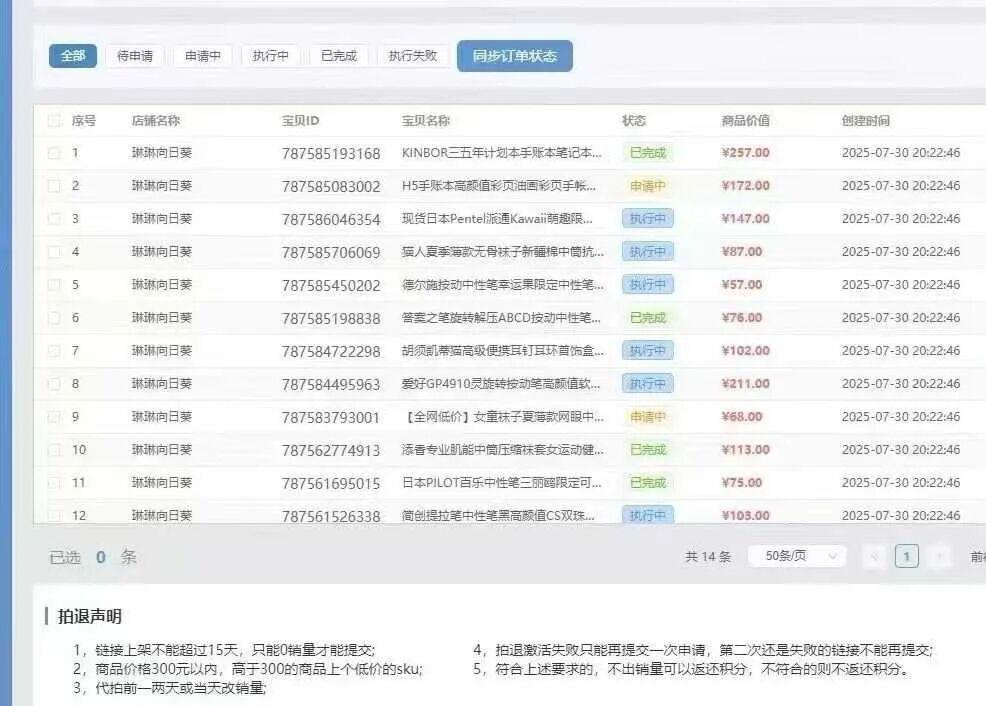
Task: Toggle the select-all checkbox in table header
Action: [54, 121]
